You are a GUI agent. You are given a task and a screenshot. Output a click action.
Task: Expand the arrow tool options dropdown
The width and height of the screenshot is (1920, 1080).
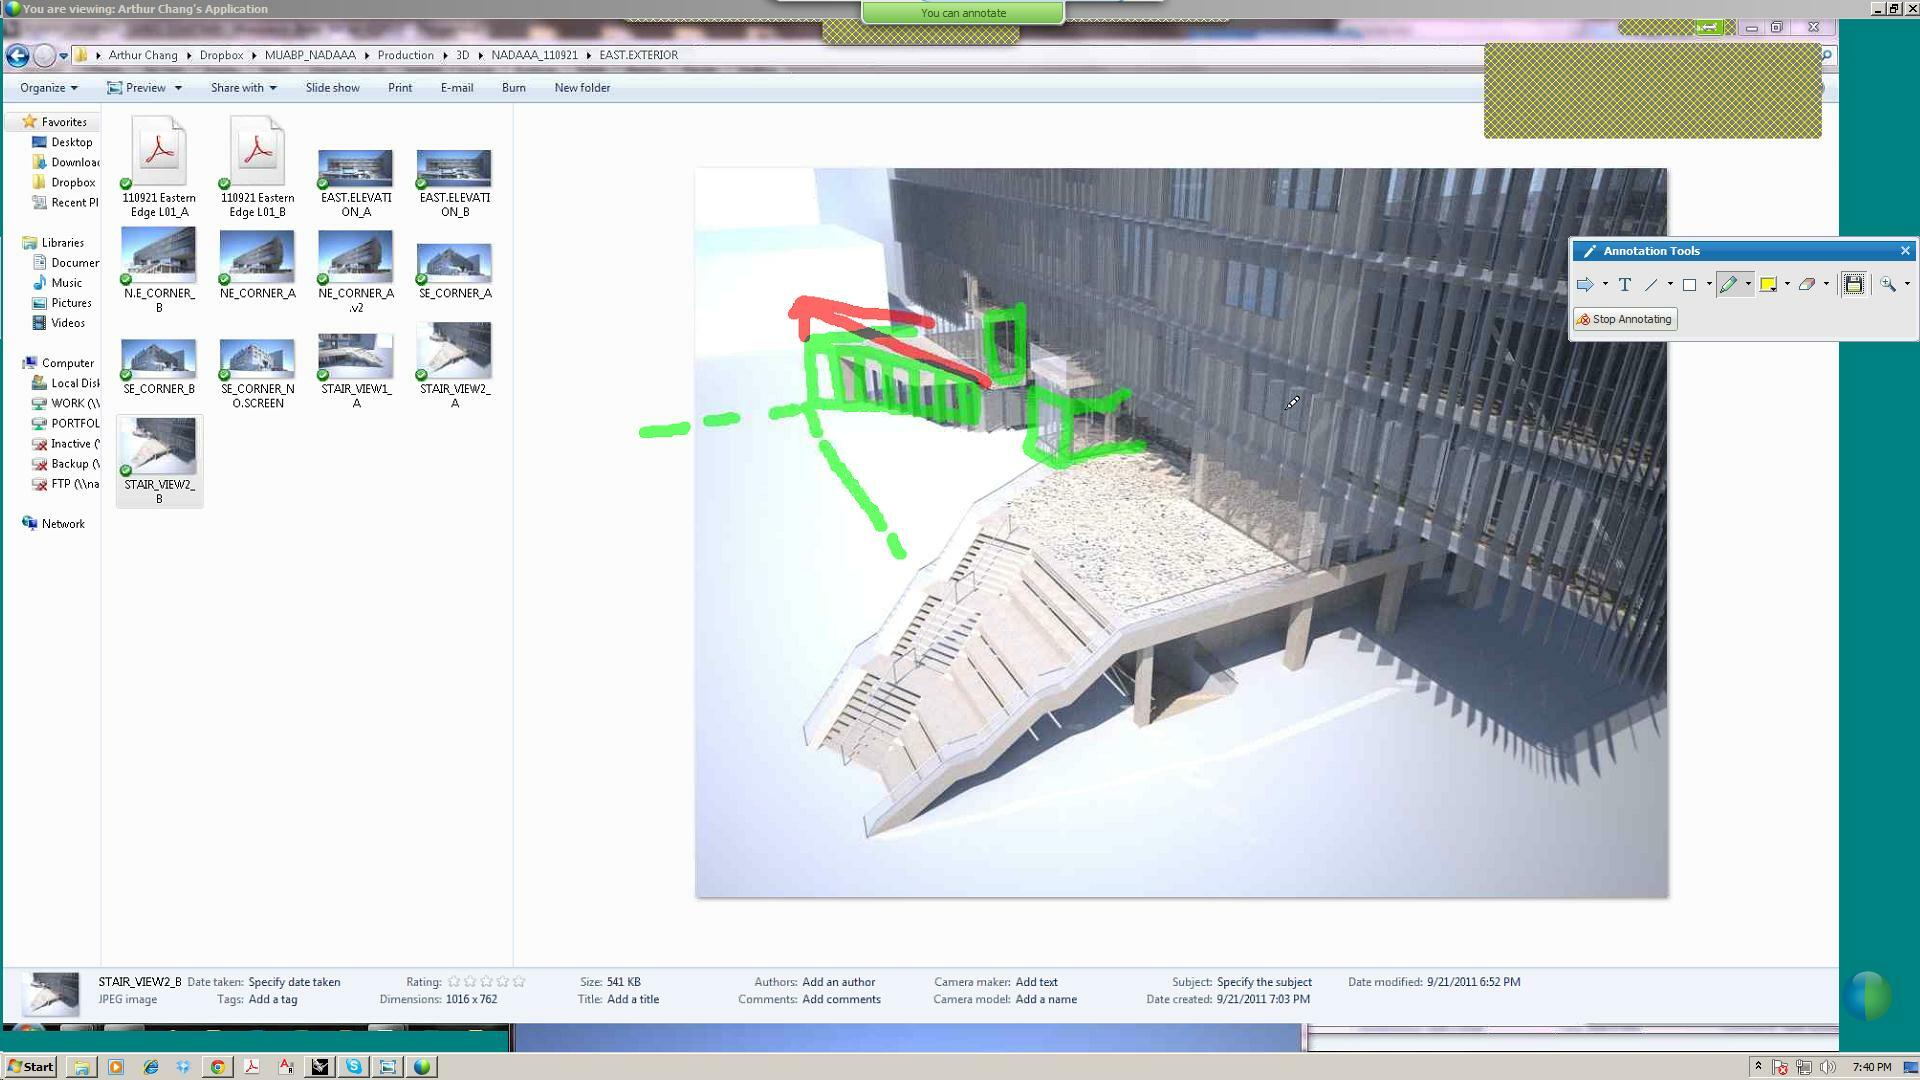(1605, 285)
